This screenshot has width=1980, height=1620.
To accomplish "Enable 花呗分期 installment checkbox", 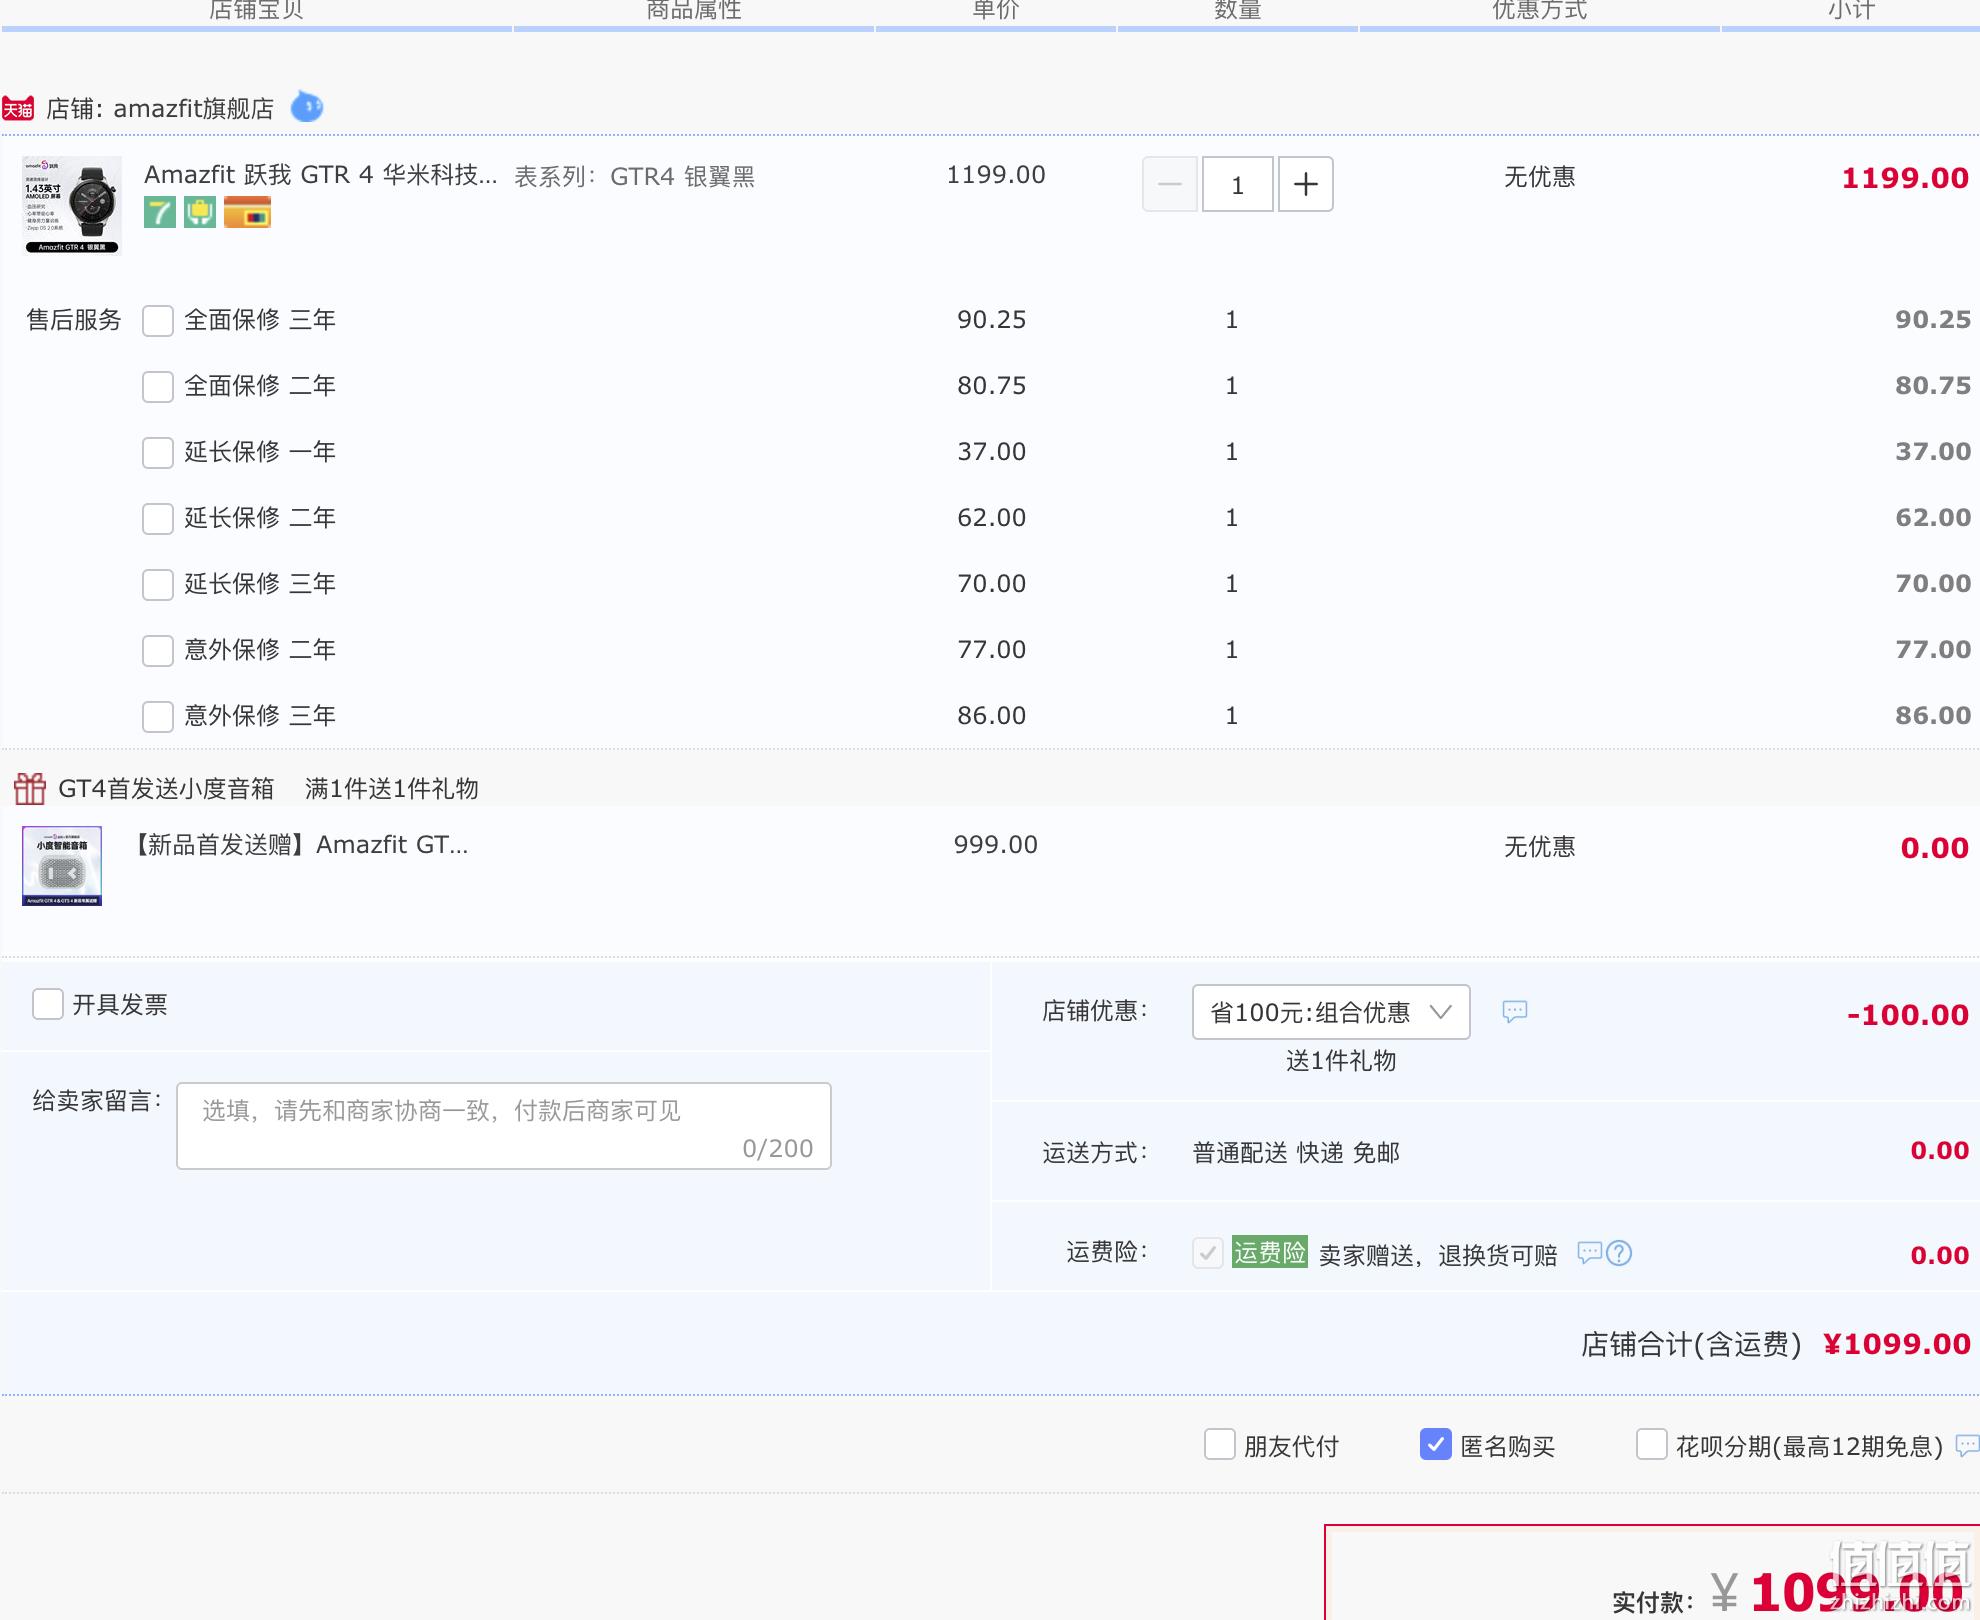I will [1652, 1444].
